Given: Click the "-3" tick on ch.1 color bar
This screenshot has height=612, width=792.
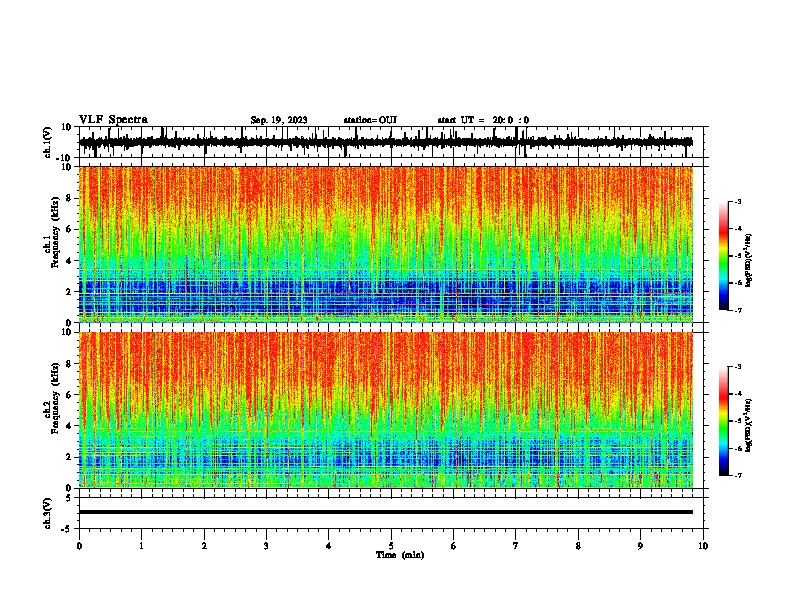Looking at the screenshot, I should (738, 201).
